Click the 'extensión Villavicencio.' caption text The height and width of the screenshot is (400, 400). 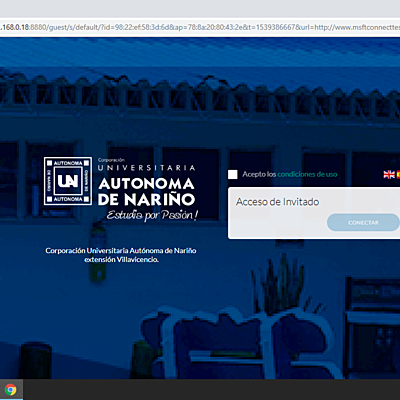[x=121, y=259]
